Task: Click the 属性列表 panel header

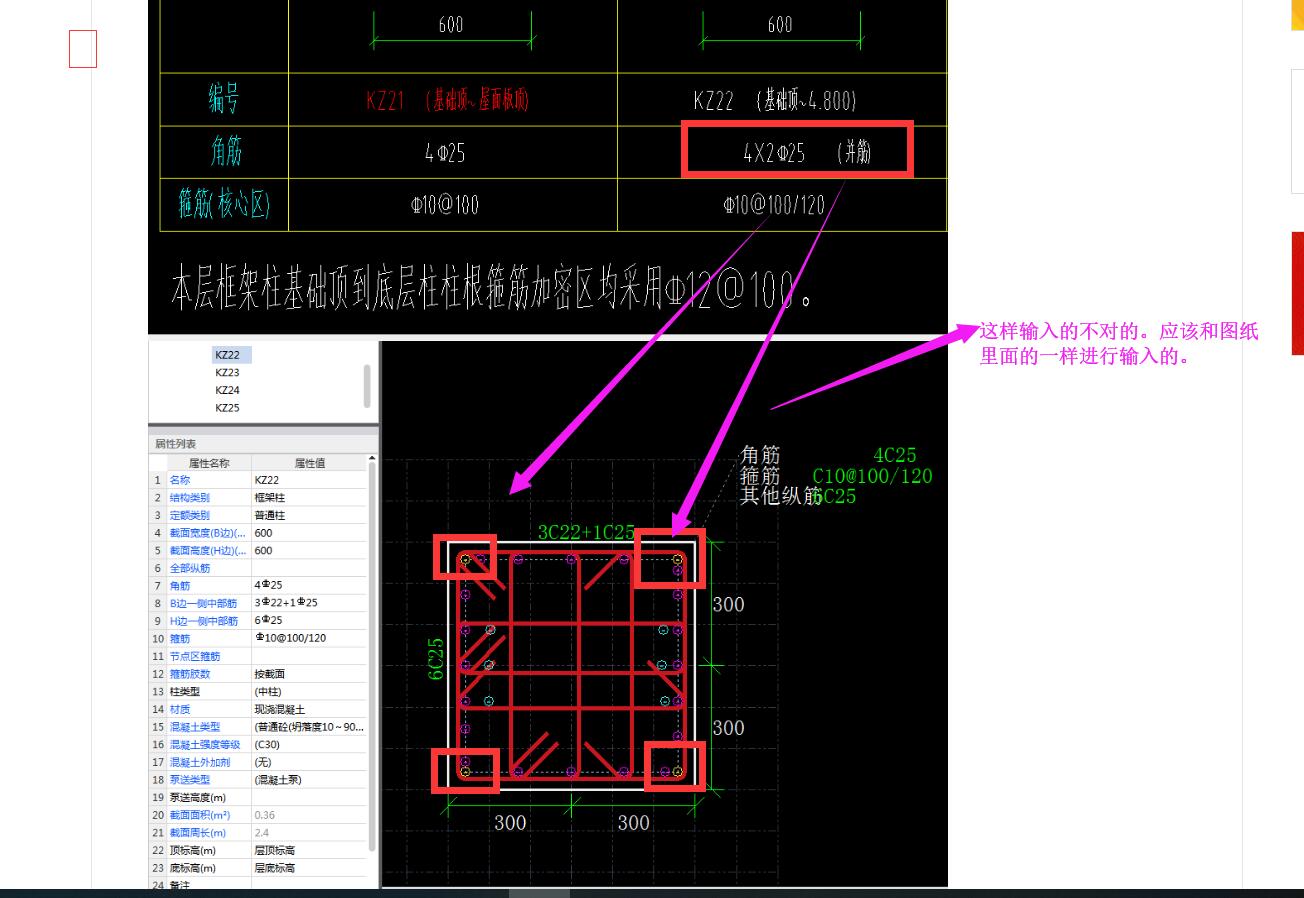Action: click(x=263, y=443)
